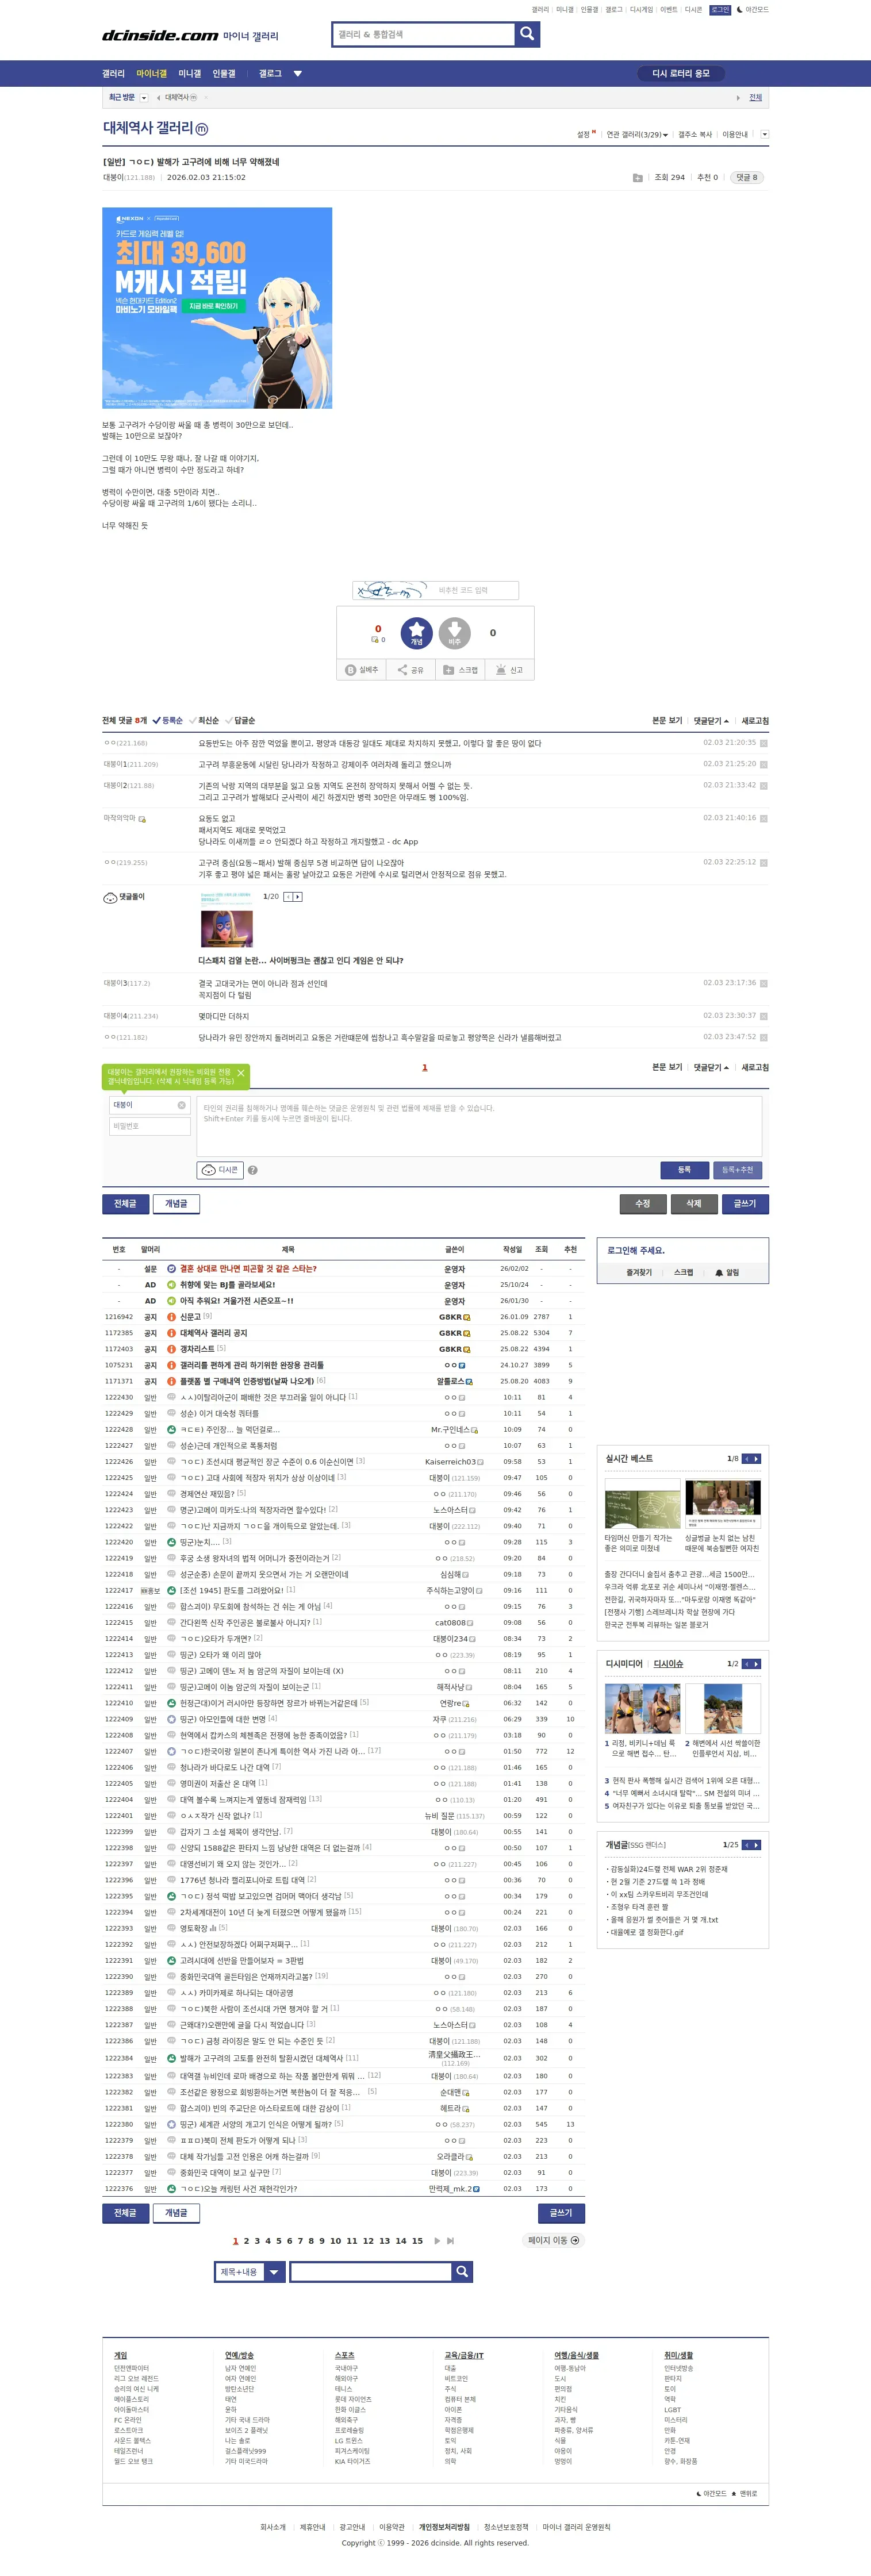This screenshot has width=871, height=2576.
Task: Open 미니갤 tab in blue nav bar
Action: [190, 73]
